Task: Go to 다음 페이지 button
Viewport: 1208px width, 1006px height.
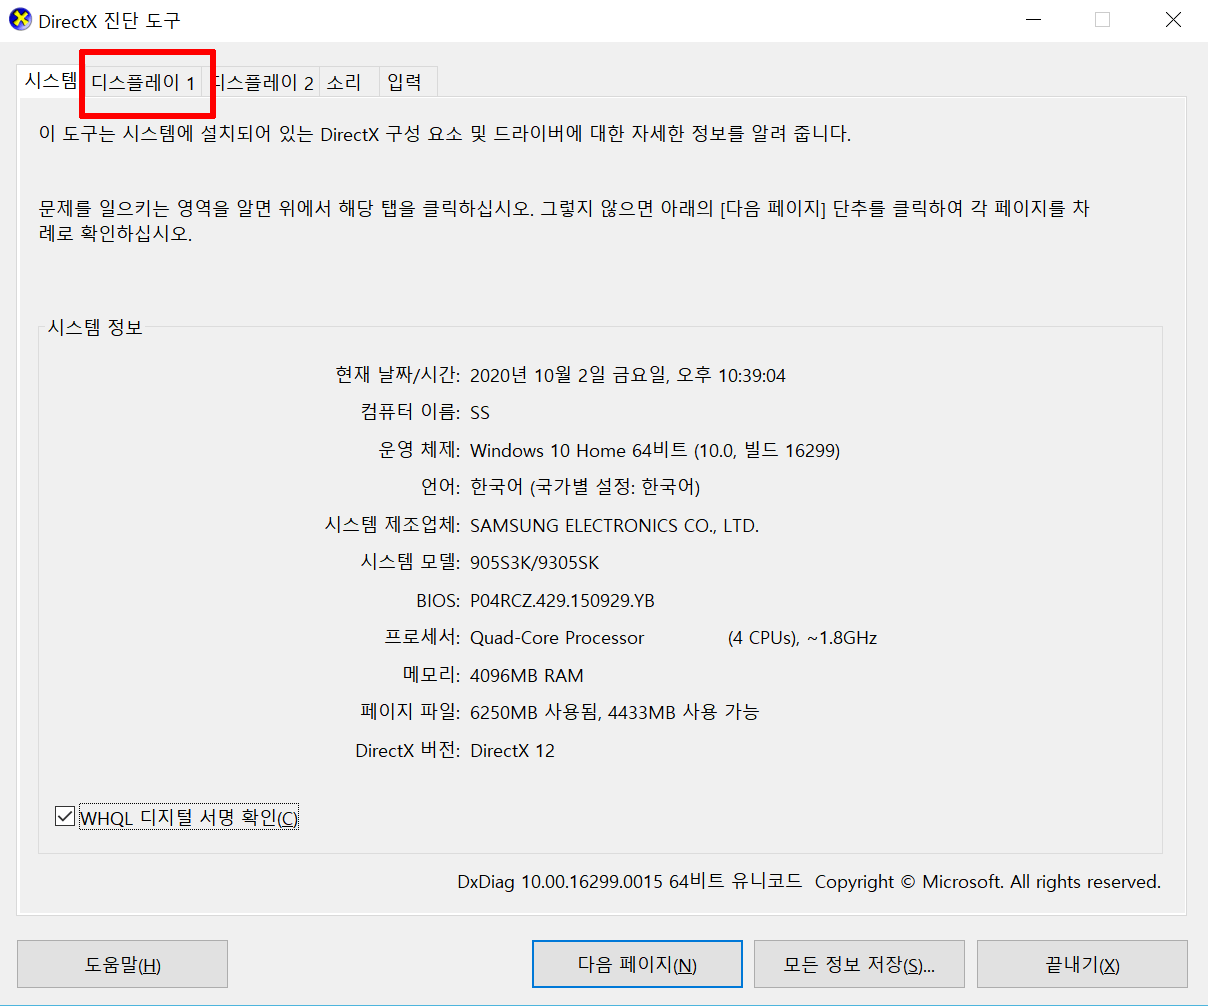Action: point(637,964)
